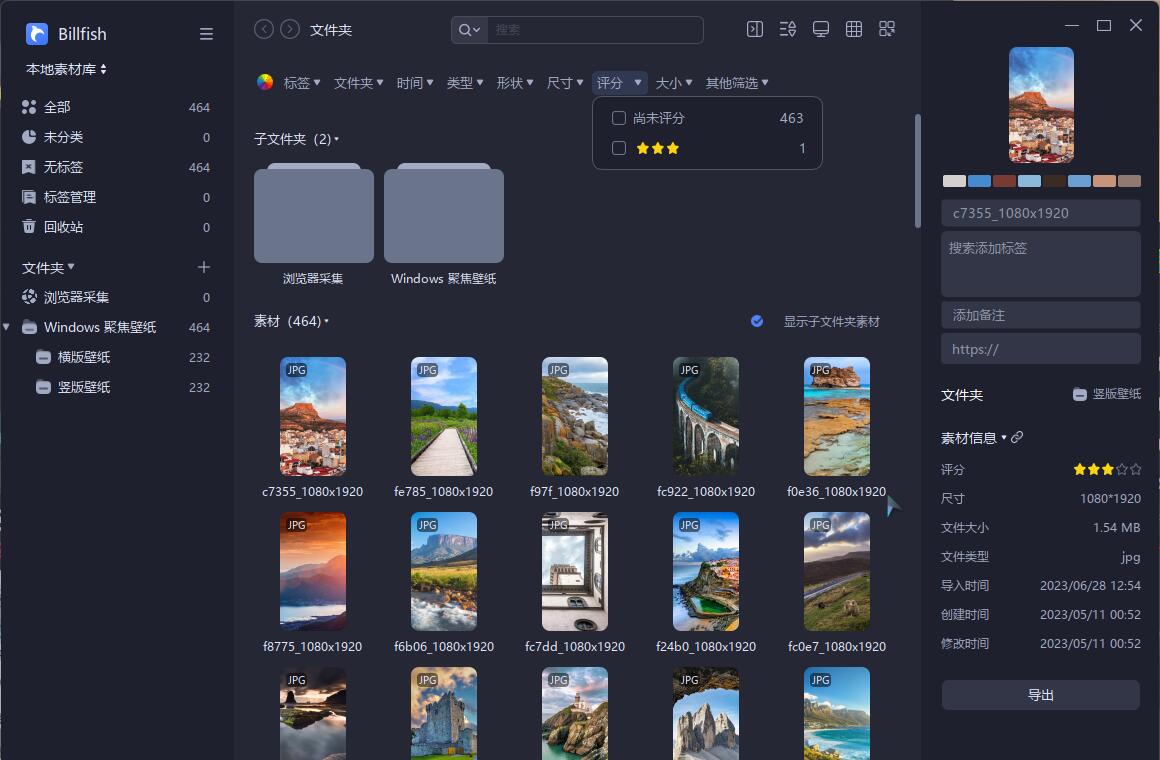Image resolution: width=1160 pixels, height=760 pixels.
Task: Toggle 显示子文件夹素材 option
Action: (757, 321)
